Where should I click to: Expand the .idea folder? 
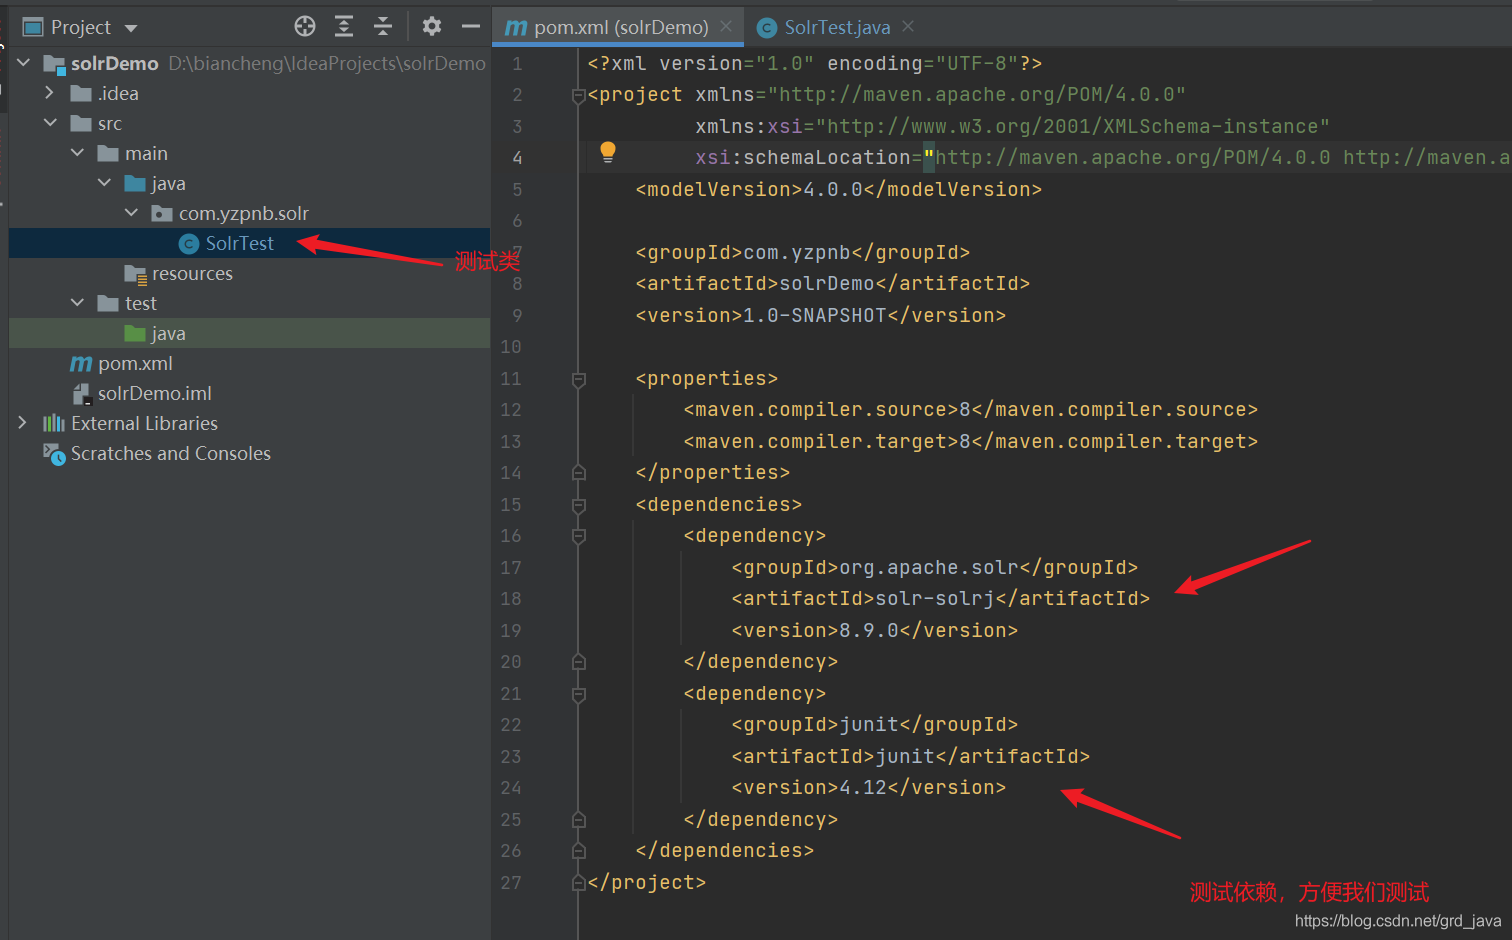[49, 93]
